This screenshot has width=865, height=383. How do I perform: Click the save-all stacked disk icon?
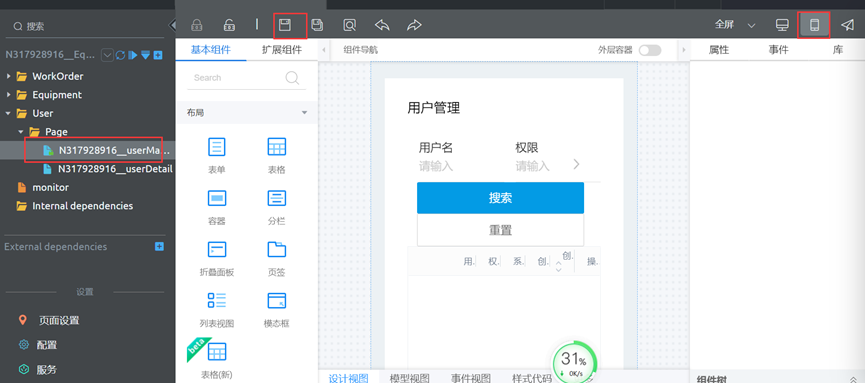pyautogui.click(x=317, y=24)
